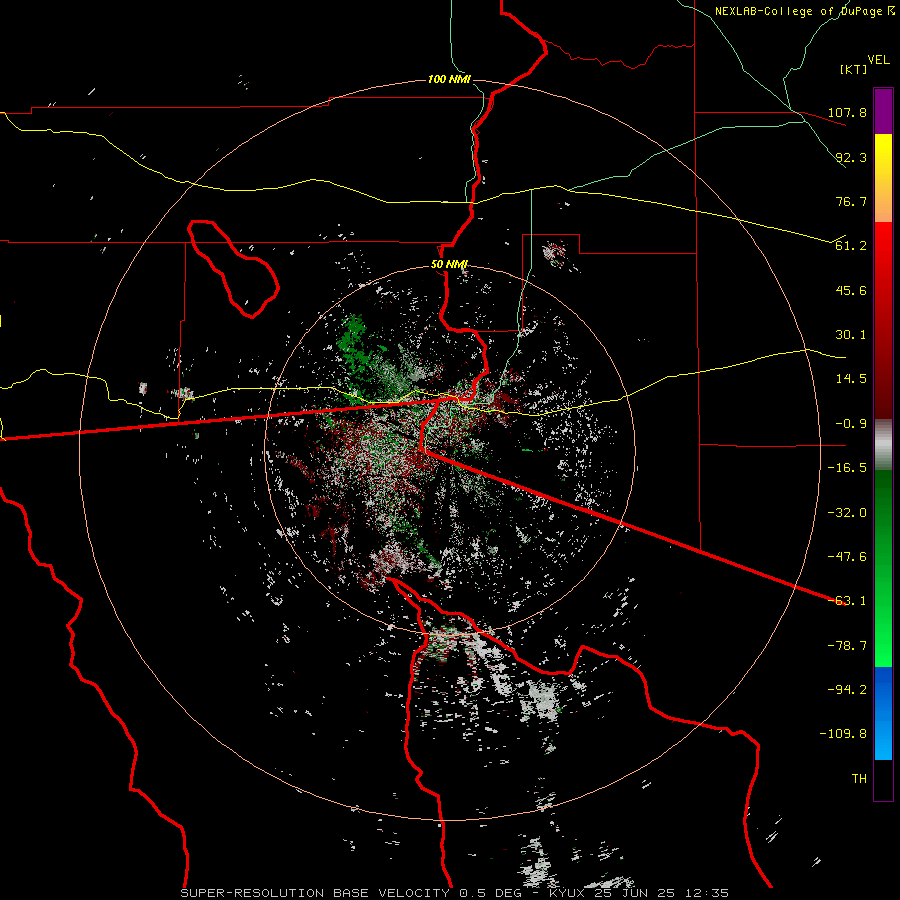
Task: Click the 50 NMI range ring label
Action: [449, 265]
